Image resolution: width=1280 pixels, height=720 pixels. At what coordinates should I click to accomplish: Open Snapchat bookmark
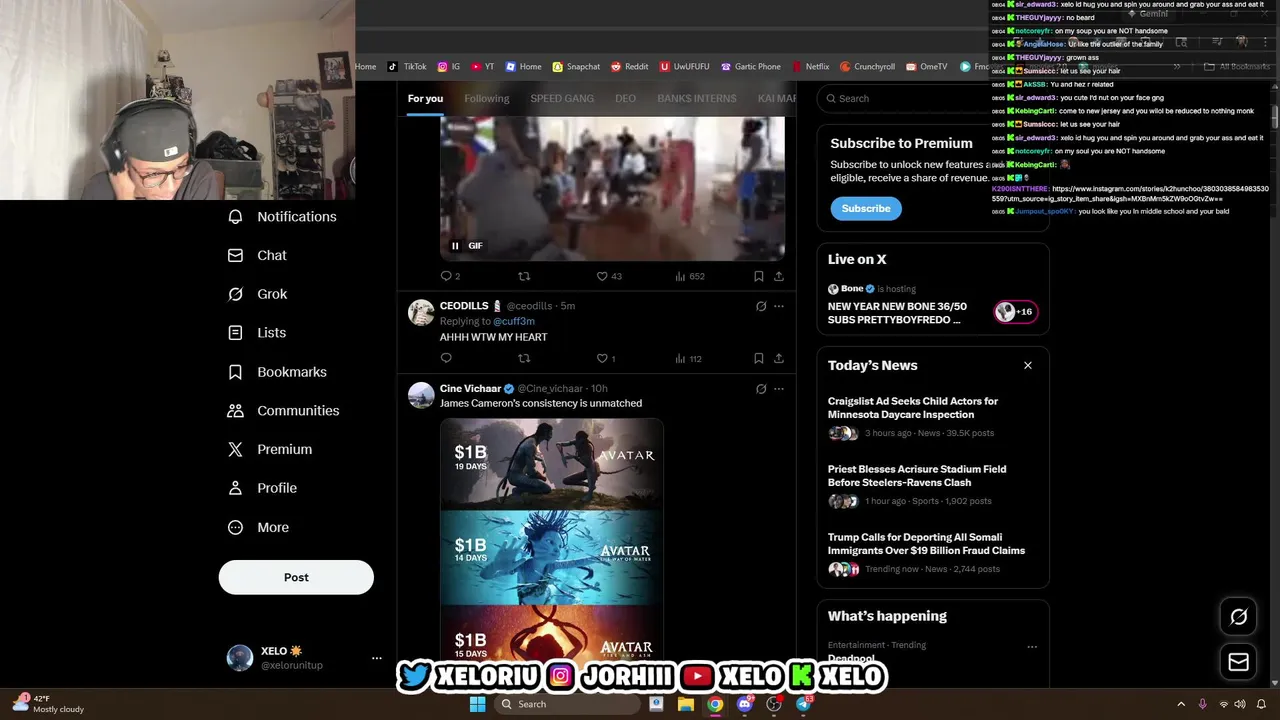(576, 67)
